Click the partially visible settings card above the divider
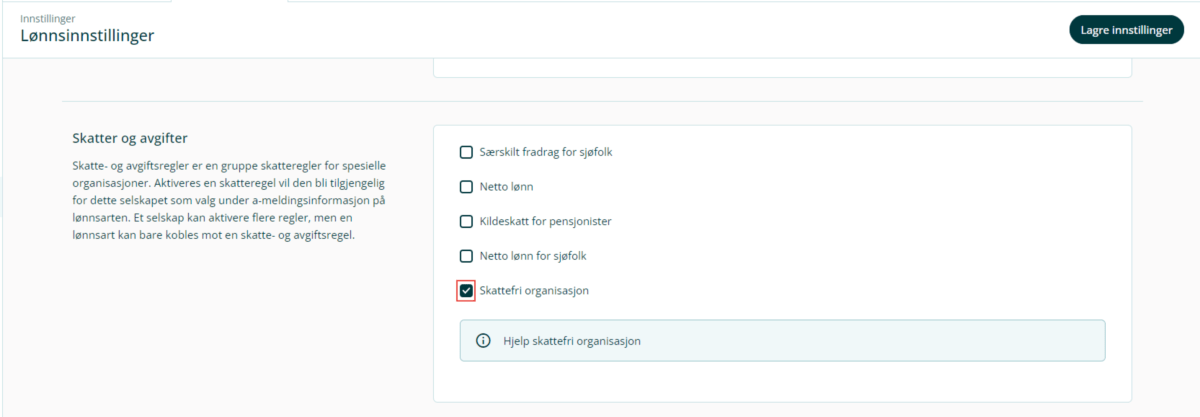This screenshot has height=417, width=1200. pos(782,69)
